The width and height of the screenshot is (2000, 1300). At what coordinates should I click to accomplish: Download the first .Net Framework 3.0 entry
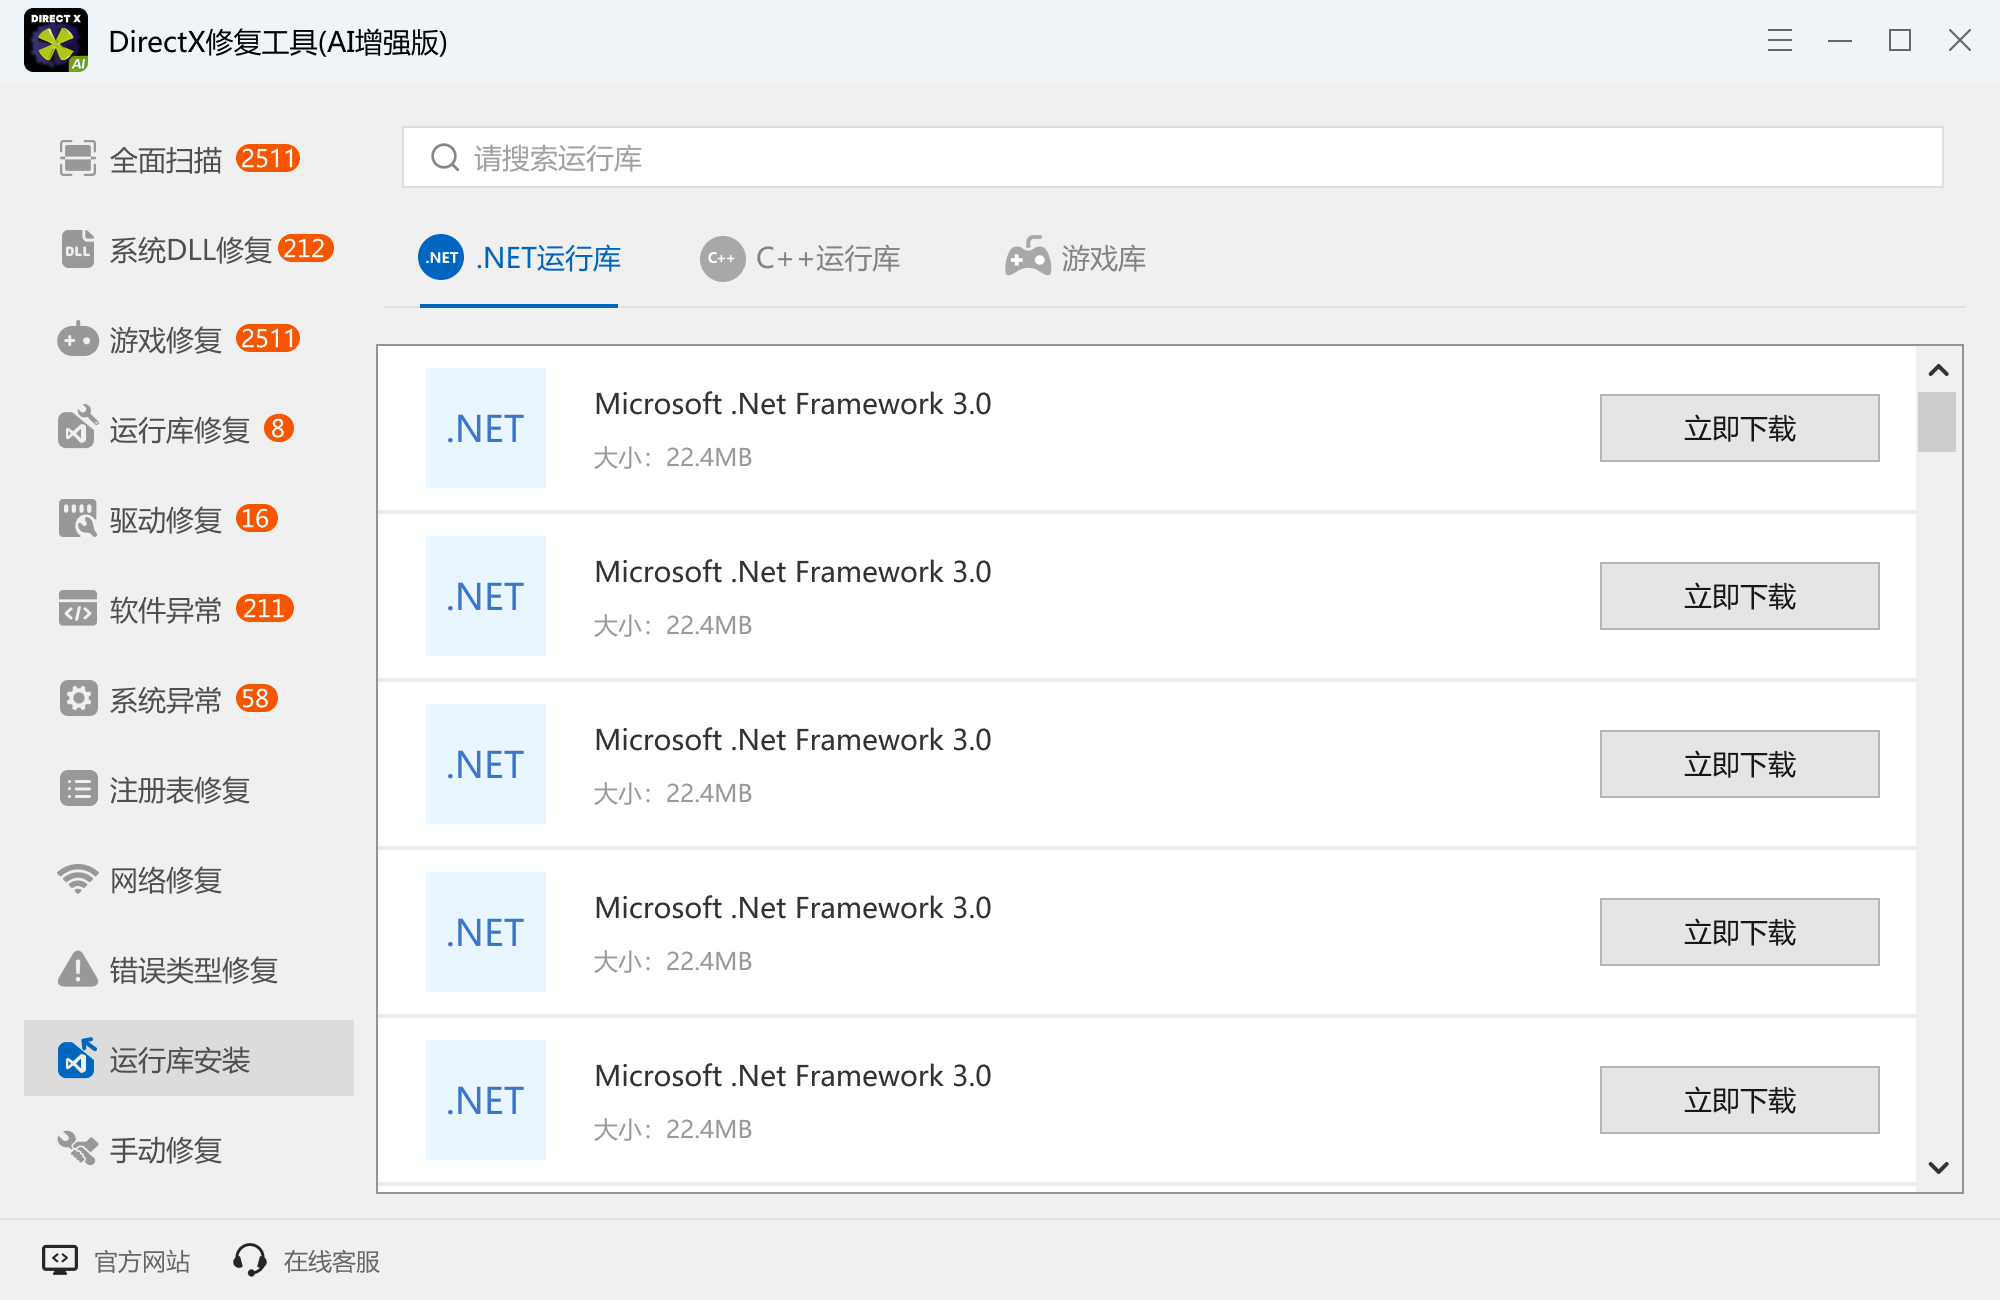point(1738,428)
